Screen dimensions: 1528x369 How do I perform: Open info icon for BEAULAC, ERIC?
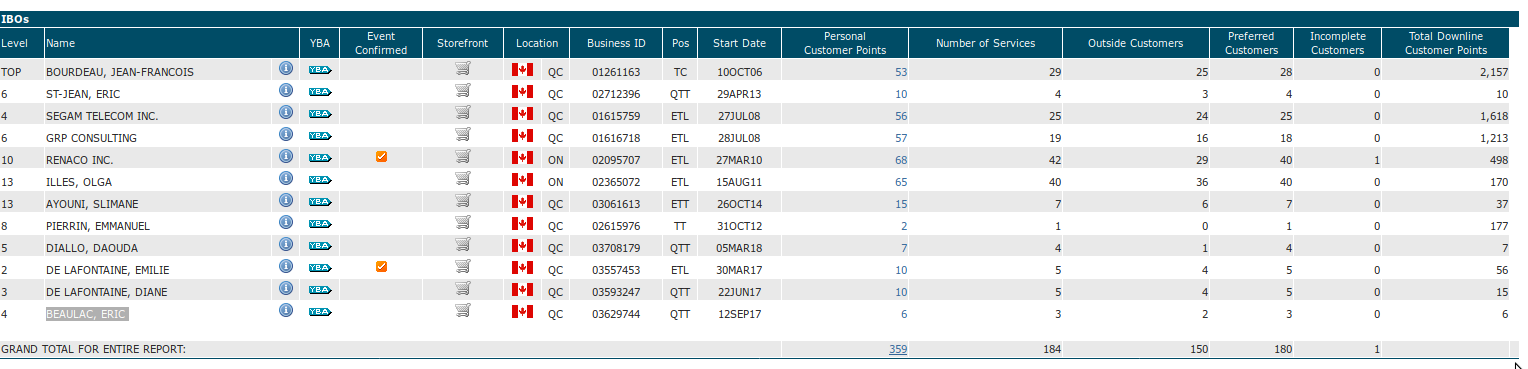tap(285, 311)
